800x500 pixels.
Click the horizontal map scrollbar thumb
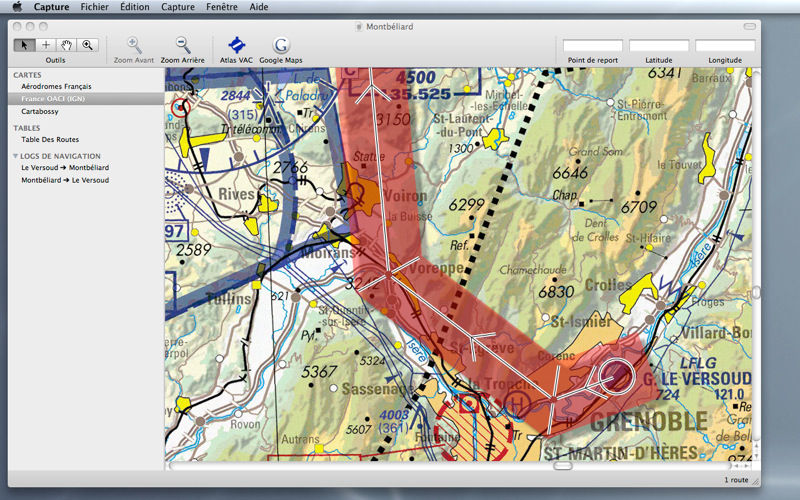pos(563,466)
